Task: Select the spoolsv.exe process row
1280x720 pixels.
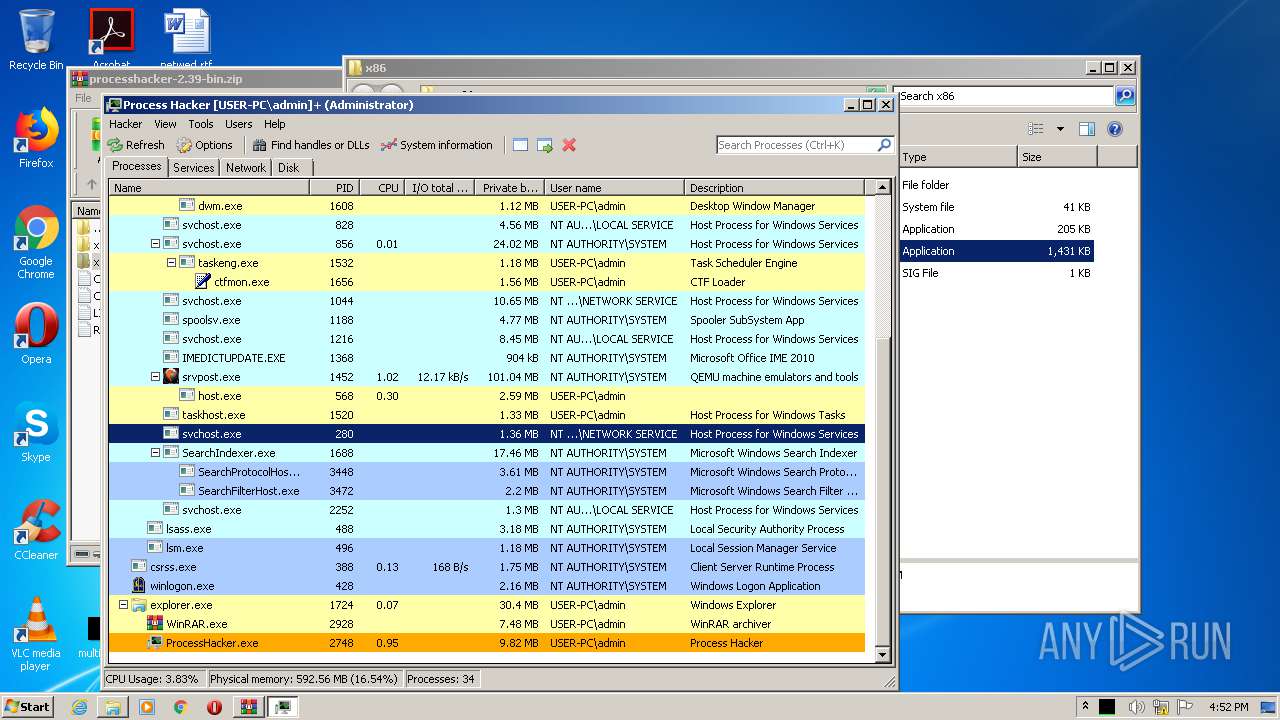Action: click(486, 320)
